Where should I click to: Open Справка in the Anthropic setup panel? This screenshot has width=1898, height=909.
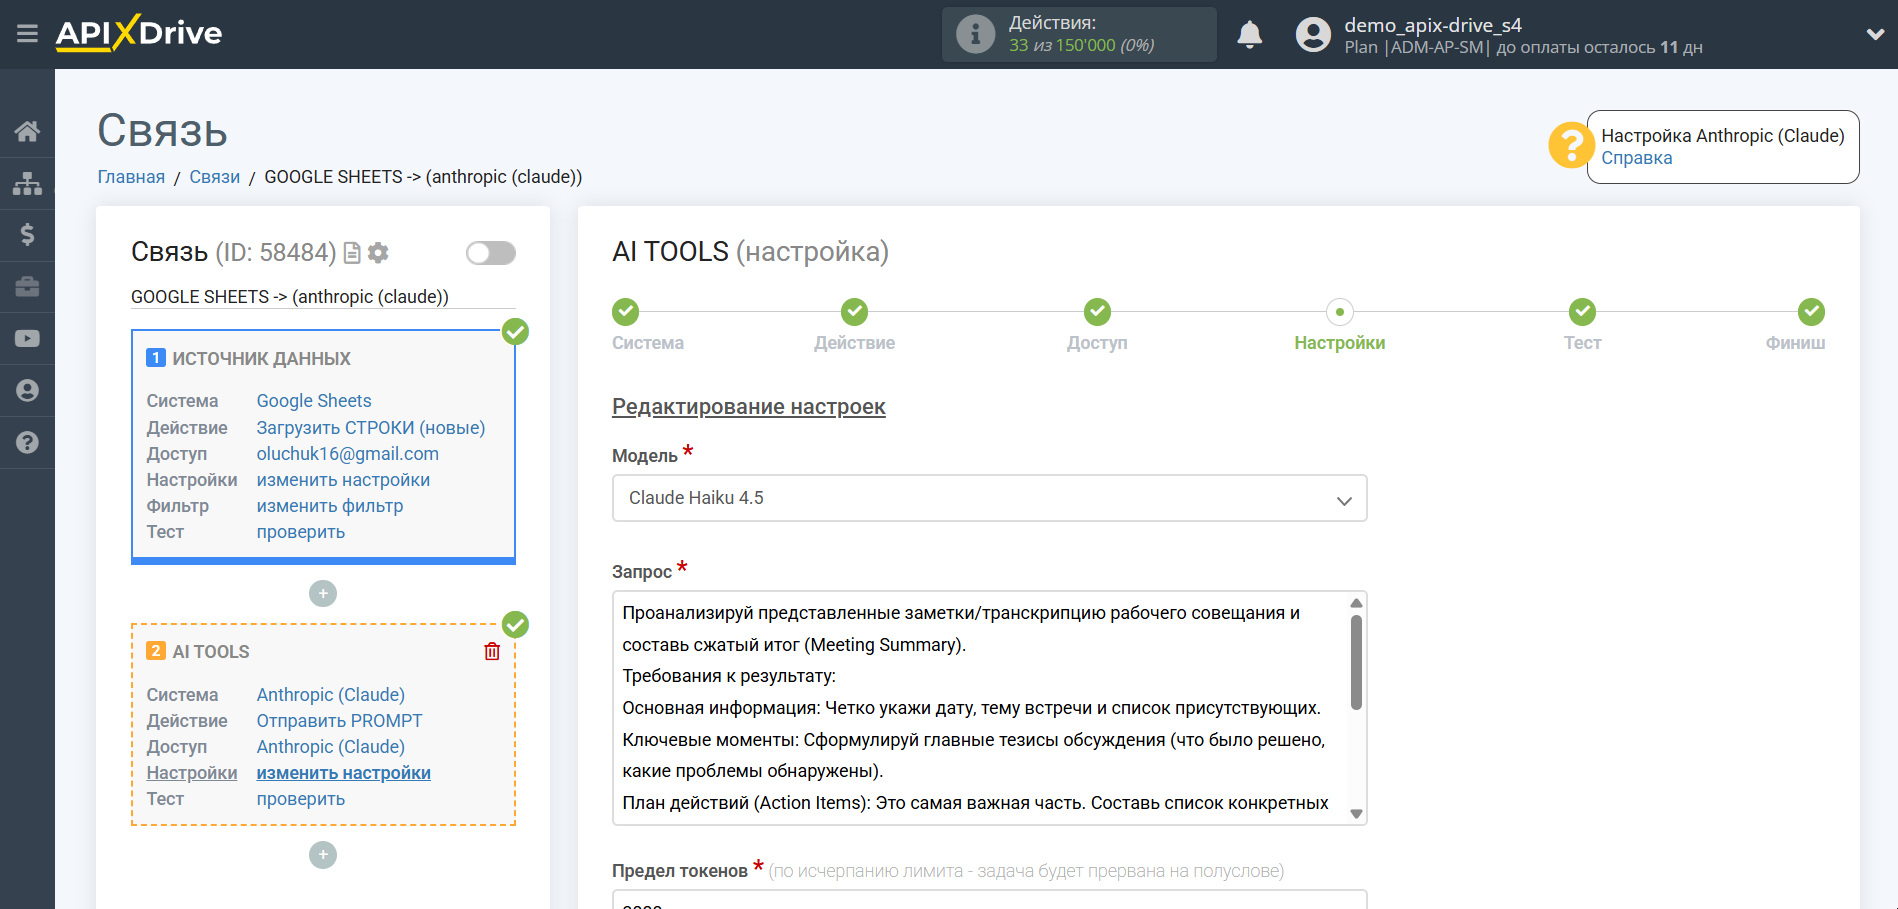pos(1638,157)
